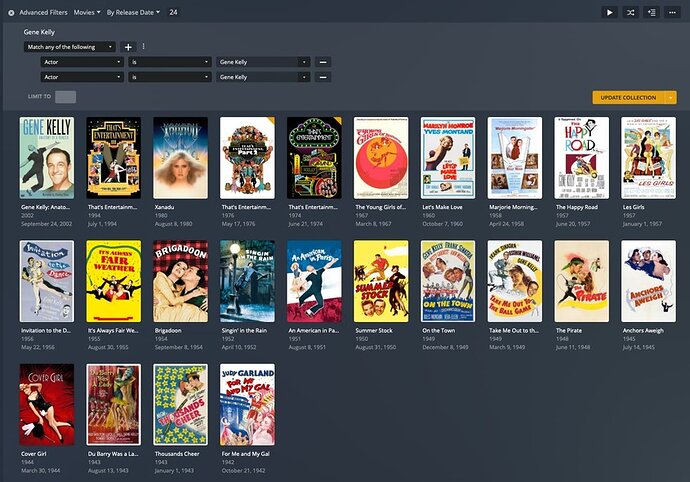Click the On the Town title text

(439, 330)
